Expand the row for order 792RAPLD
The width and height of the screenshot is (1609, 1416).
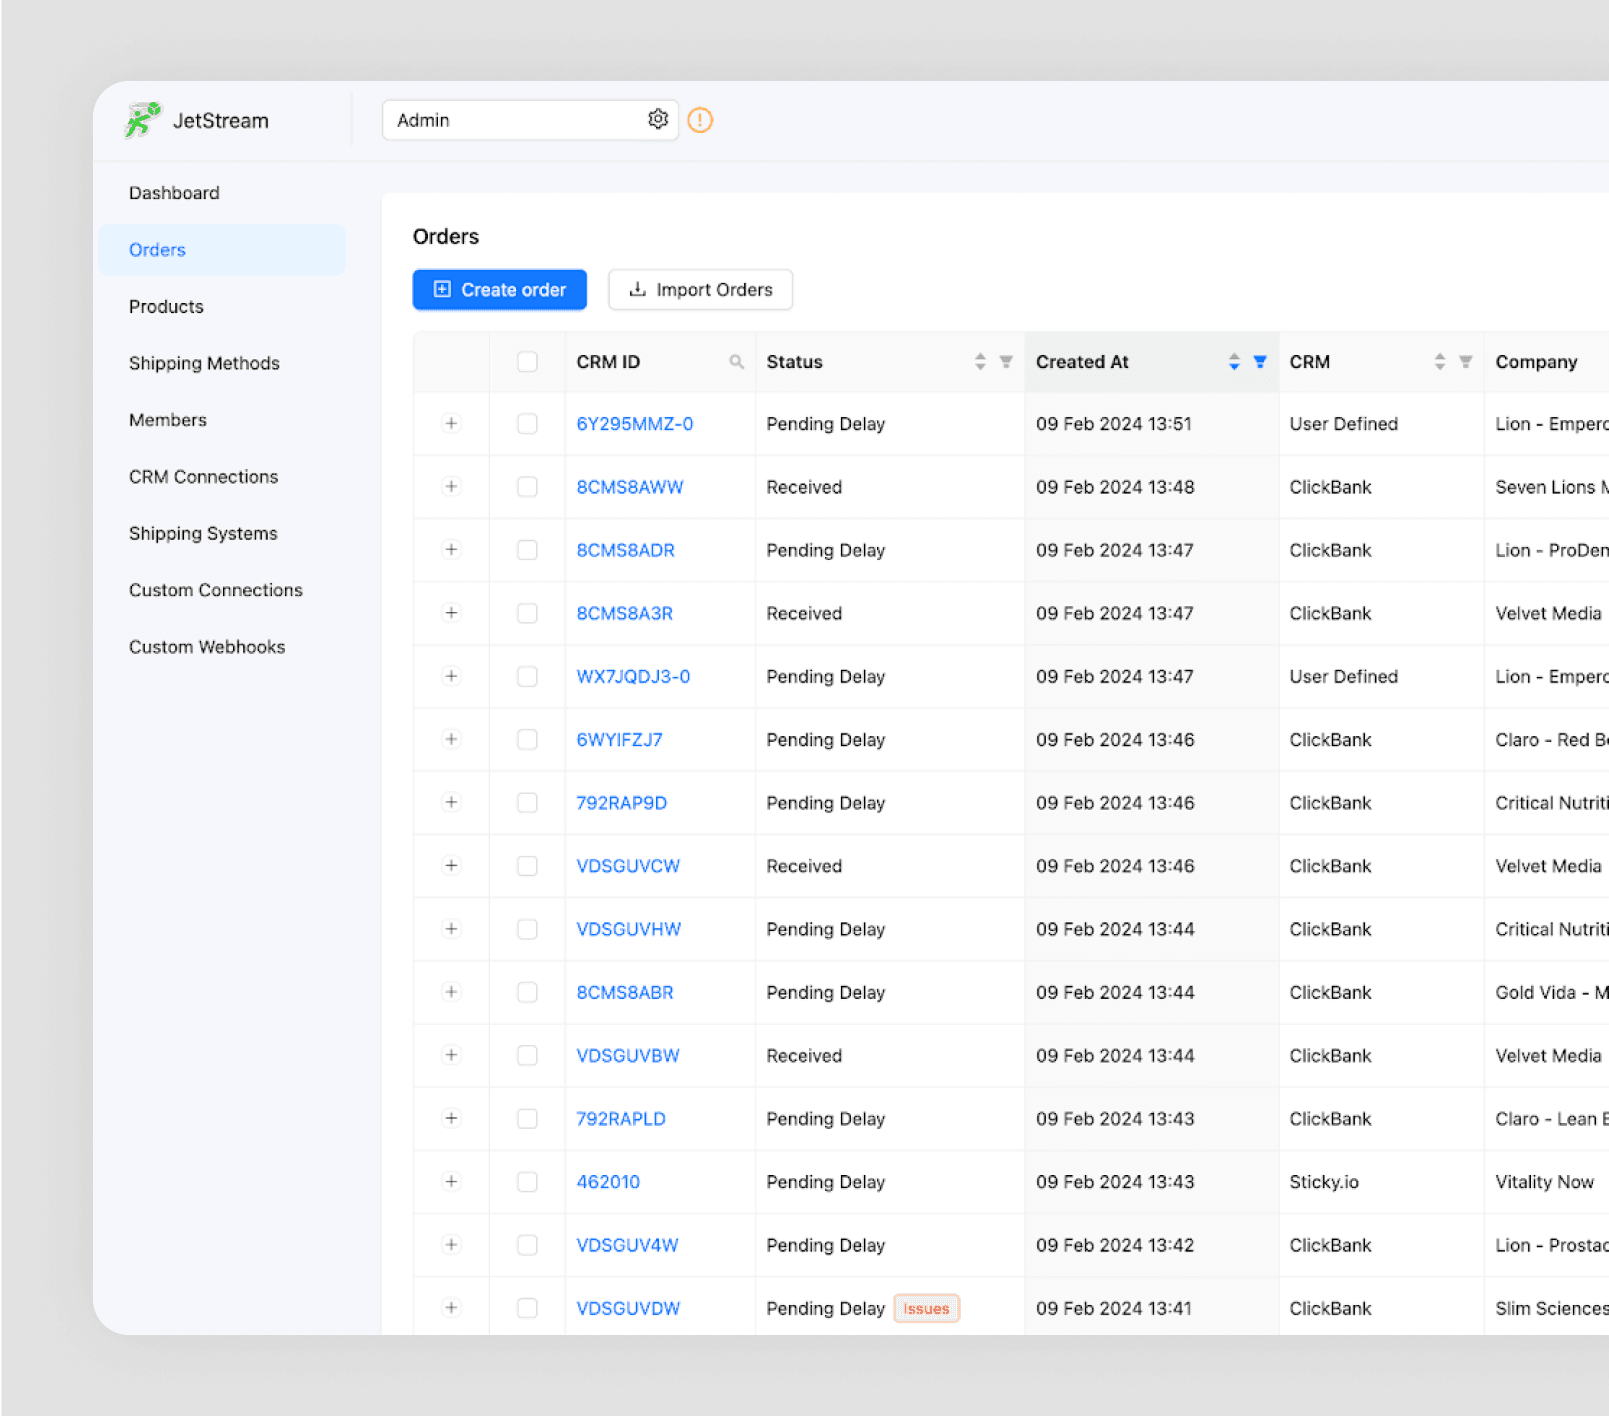click(451, 1118)
